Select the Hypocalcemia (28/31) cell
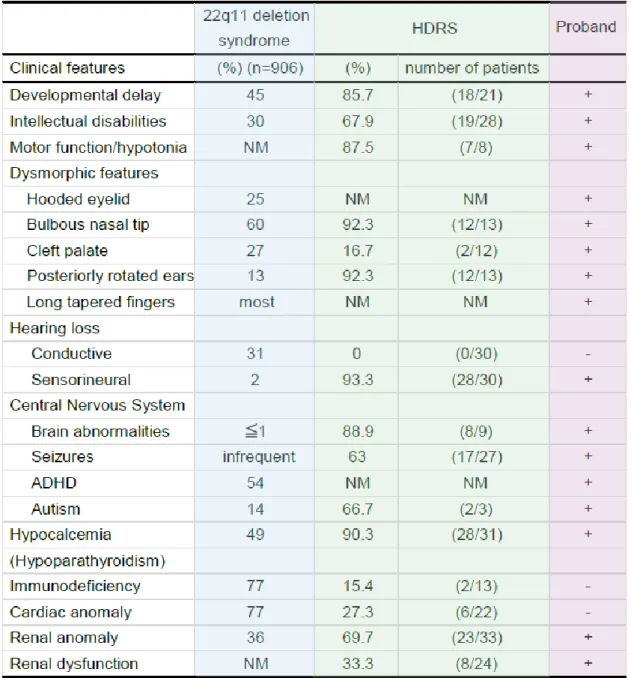The height and width of the screenshot is (678, 631). coord(477,534)
